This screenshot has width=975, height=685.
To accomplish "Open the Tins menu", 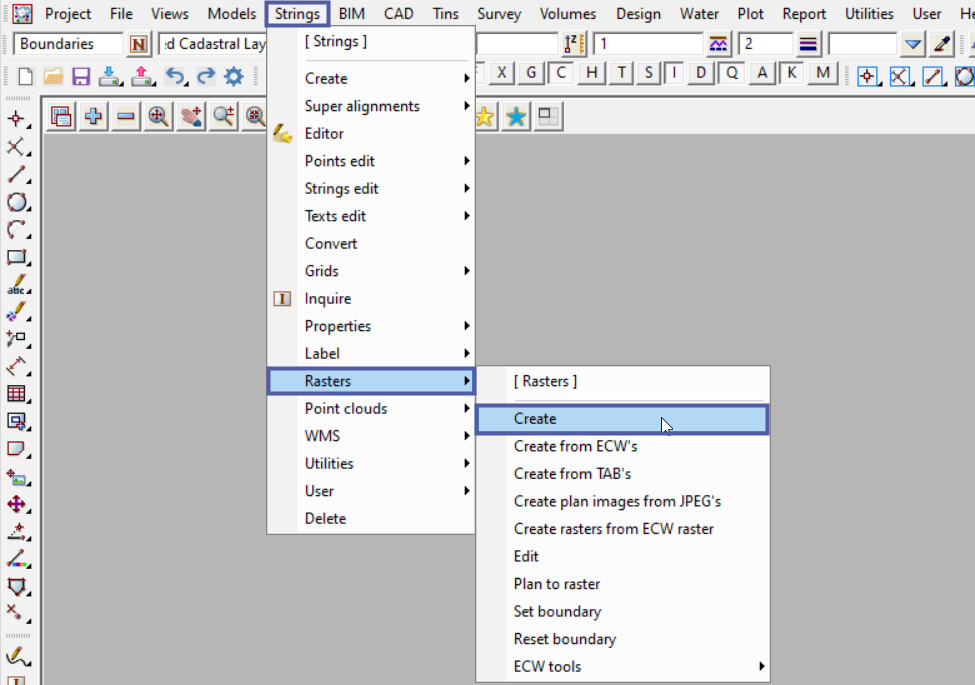I will (445, 14).
